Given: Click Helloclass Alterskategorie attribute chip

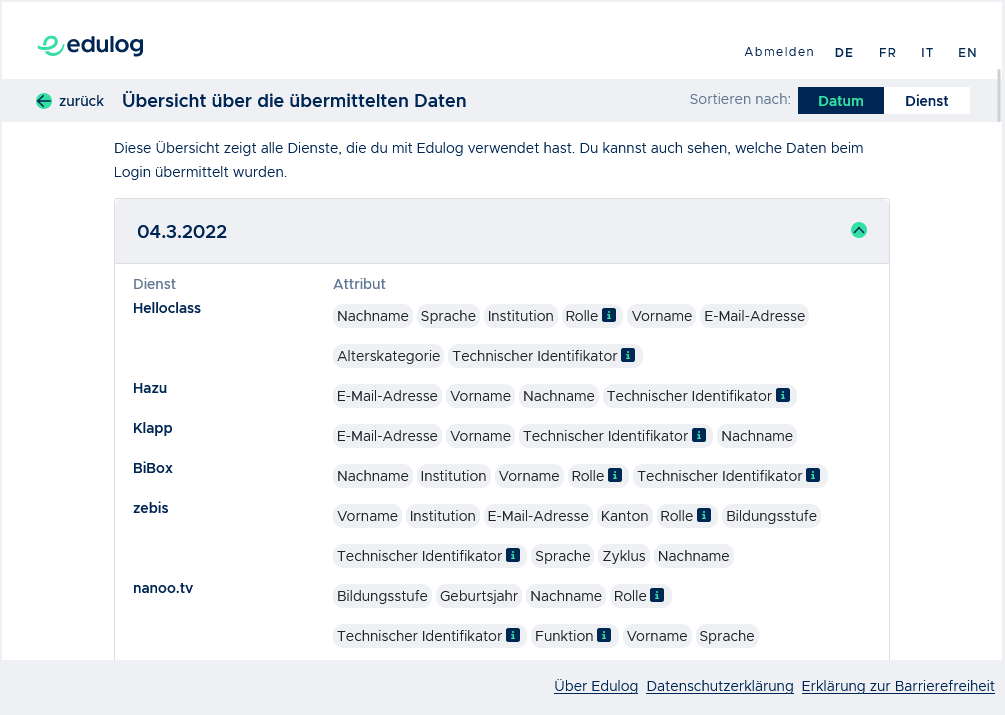Looking at the screenshot, I should pos(388,356).
